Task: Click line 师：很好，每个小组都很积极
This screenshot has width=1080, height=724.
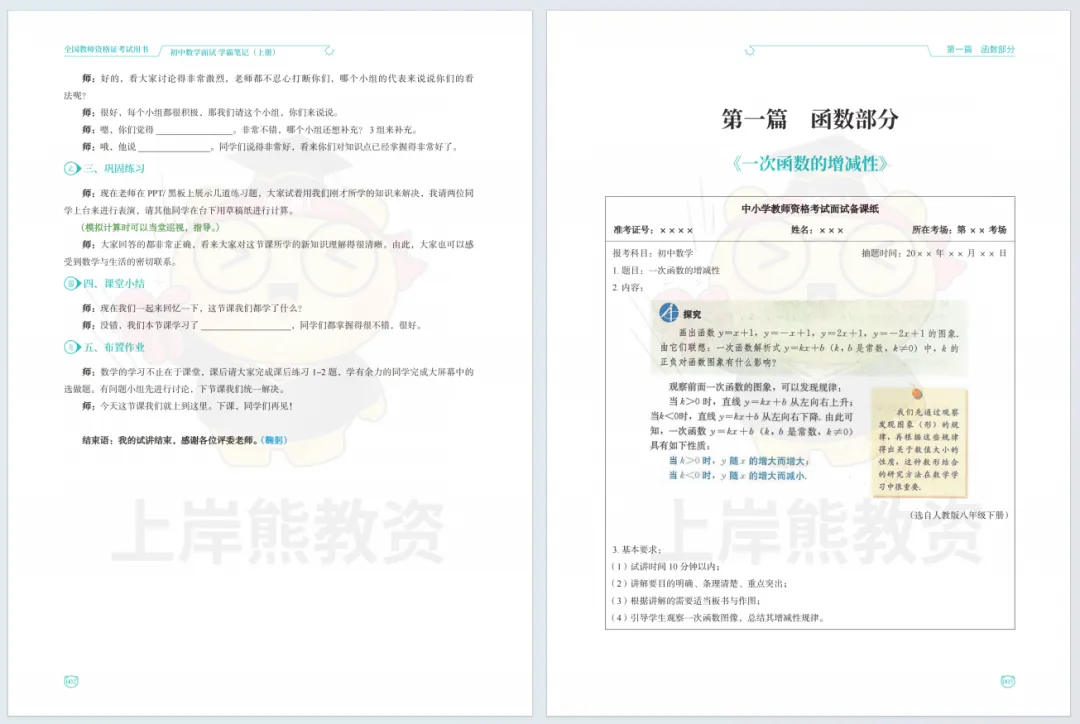Action: [210, 112]
